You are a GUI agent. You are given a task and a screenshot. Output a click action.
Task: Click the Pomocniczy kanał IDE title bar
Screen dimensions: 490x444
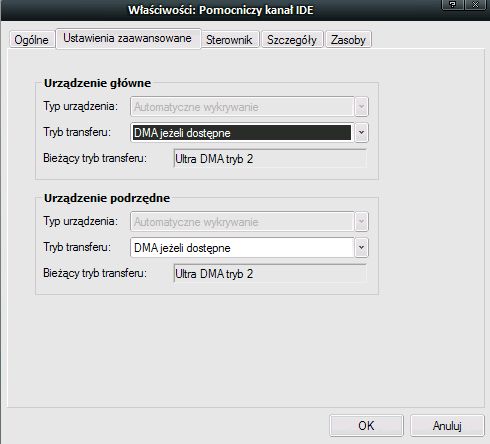221,10
